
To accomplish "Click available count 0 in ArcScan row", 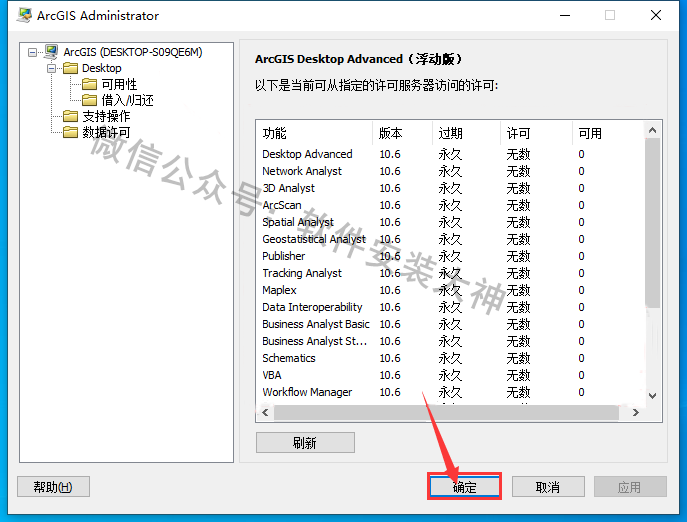I will pyautogui.click(x=581, y=205).
